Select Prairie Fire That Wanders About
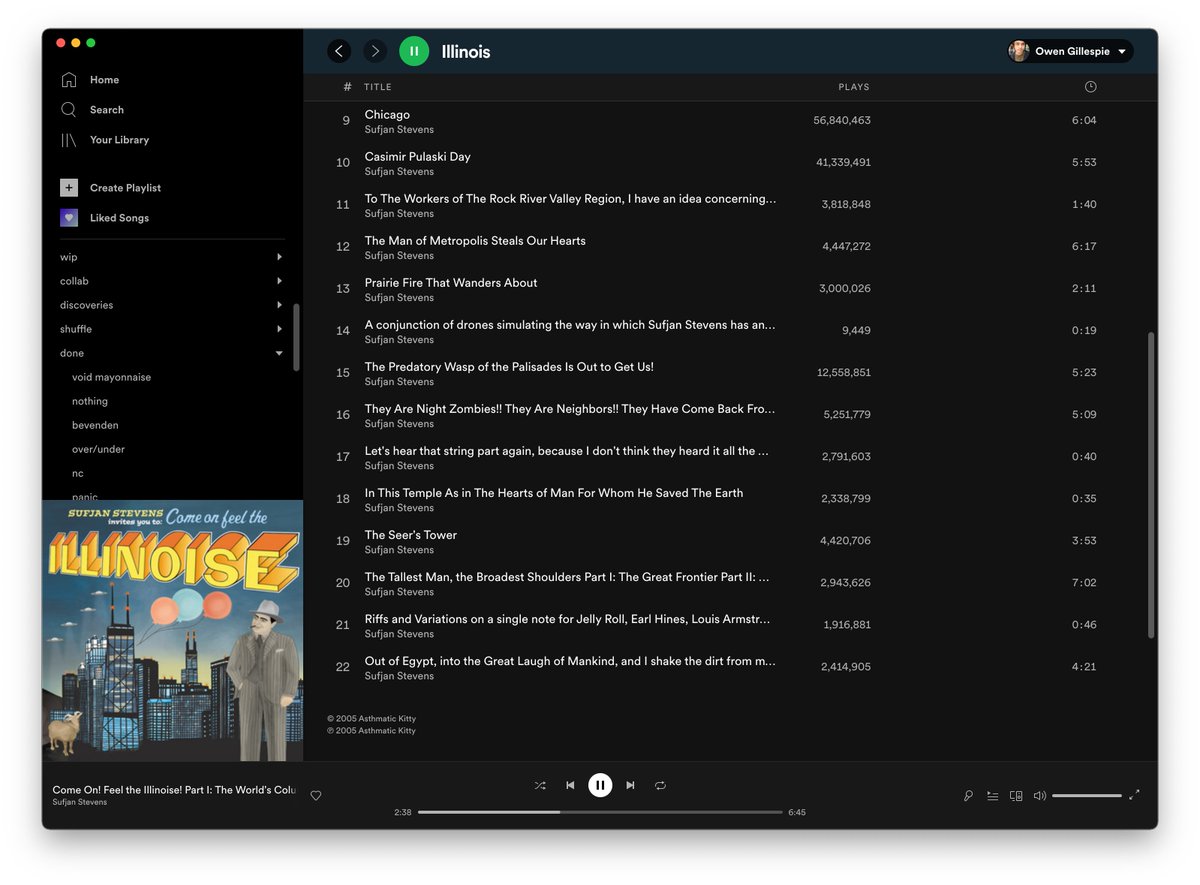Viewport: 1200px width, 885px height. [451, 283]
